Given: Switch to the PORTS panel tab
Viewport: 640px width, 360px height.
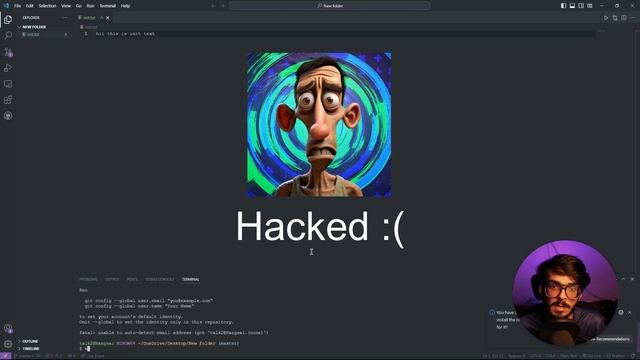Looking at the screenshot, I should (132, 280).
